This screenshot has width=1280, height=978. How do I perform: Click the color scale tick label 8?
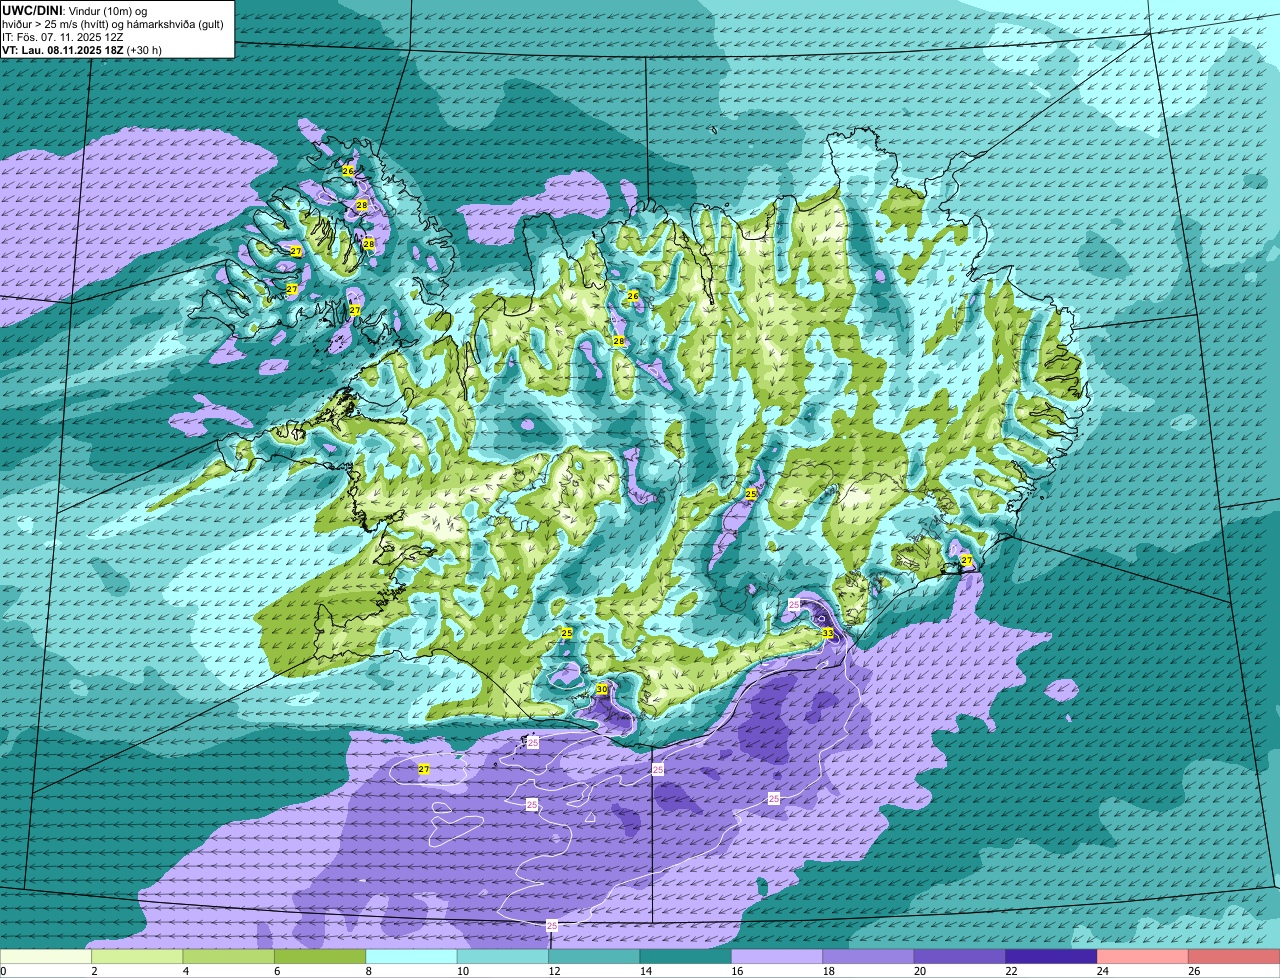point(368,971)
